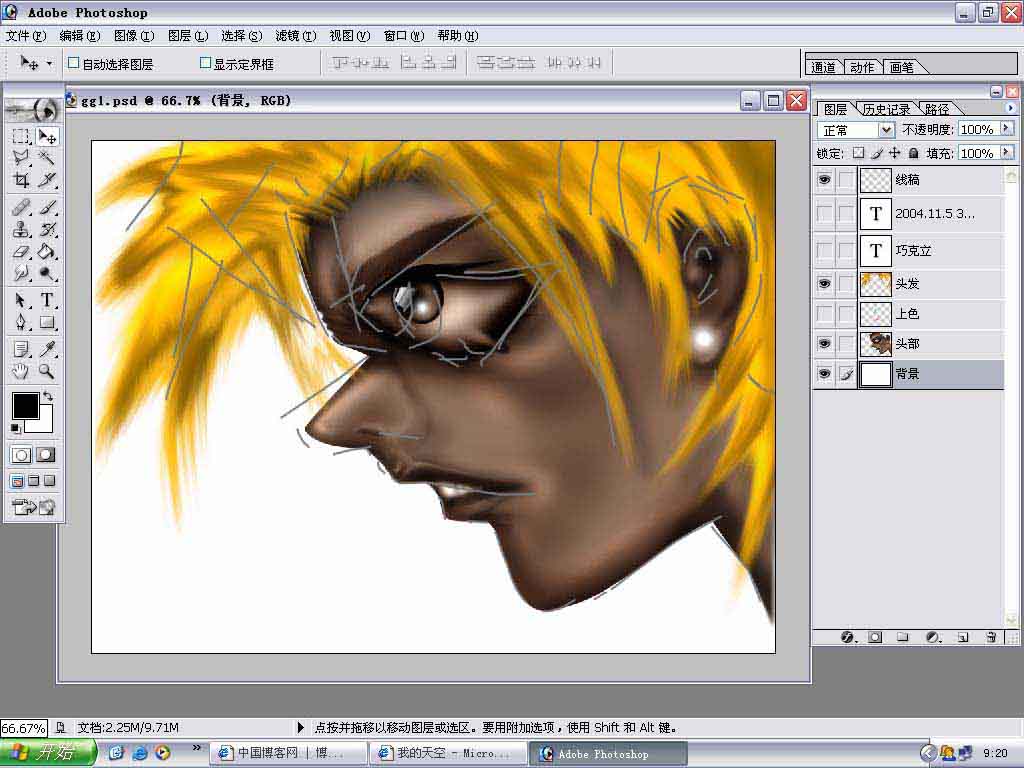Screen dimensions: 1024x768
Task: Open fill slider arrow
Action: [x=1006, y=152]
